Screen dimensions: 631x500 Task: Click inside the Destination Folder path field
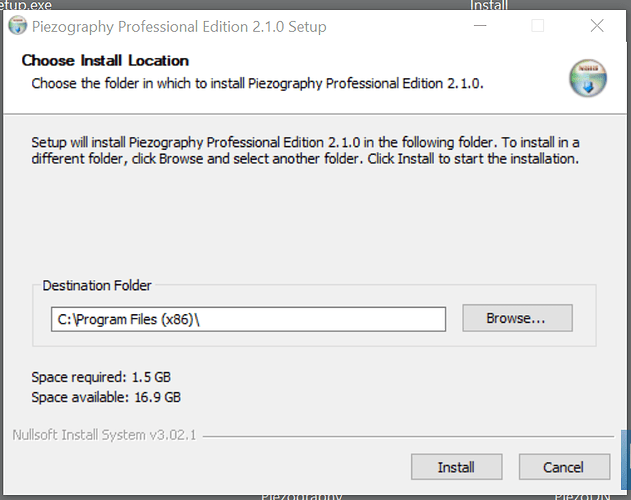pos(248,319)
